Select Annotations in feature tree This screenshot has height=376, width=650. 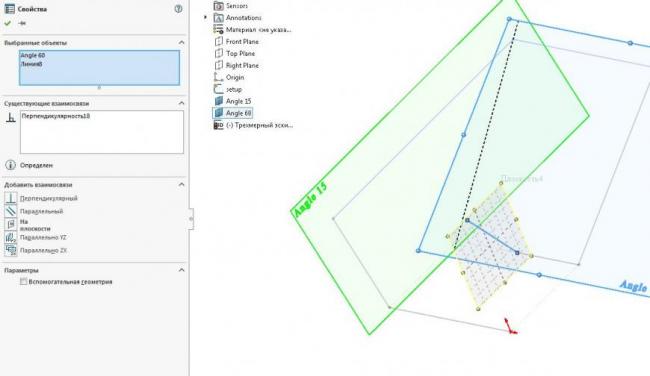click(x=244, y=18)
